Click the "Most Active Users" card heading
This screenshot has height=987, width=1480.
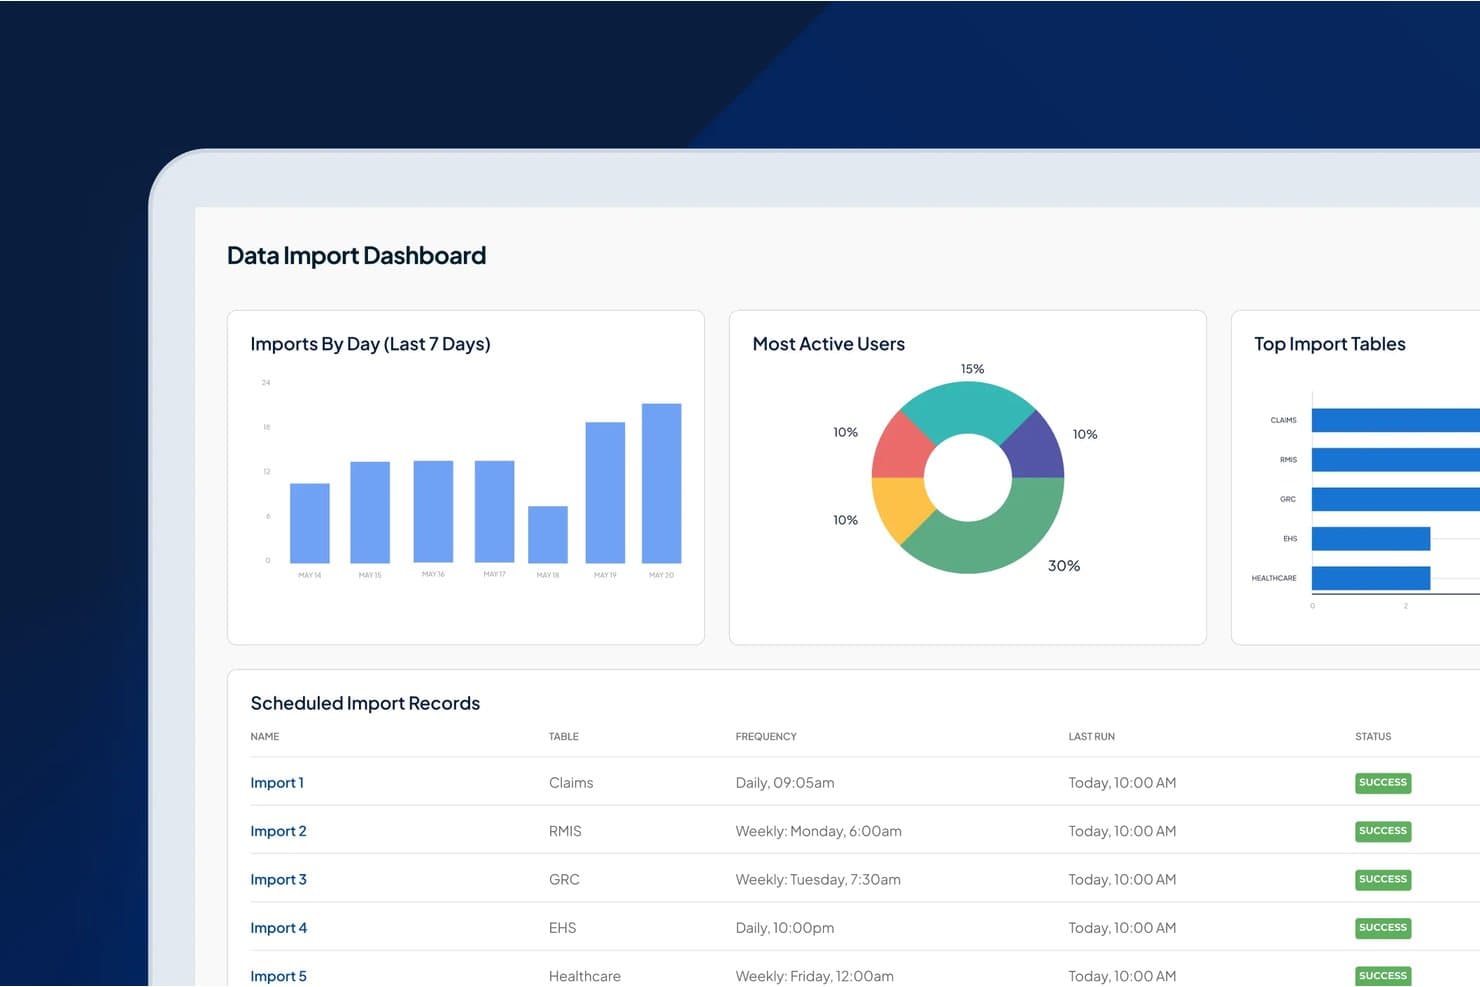coord(829,344)
